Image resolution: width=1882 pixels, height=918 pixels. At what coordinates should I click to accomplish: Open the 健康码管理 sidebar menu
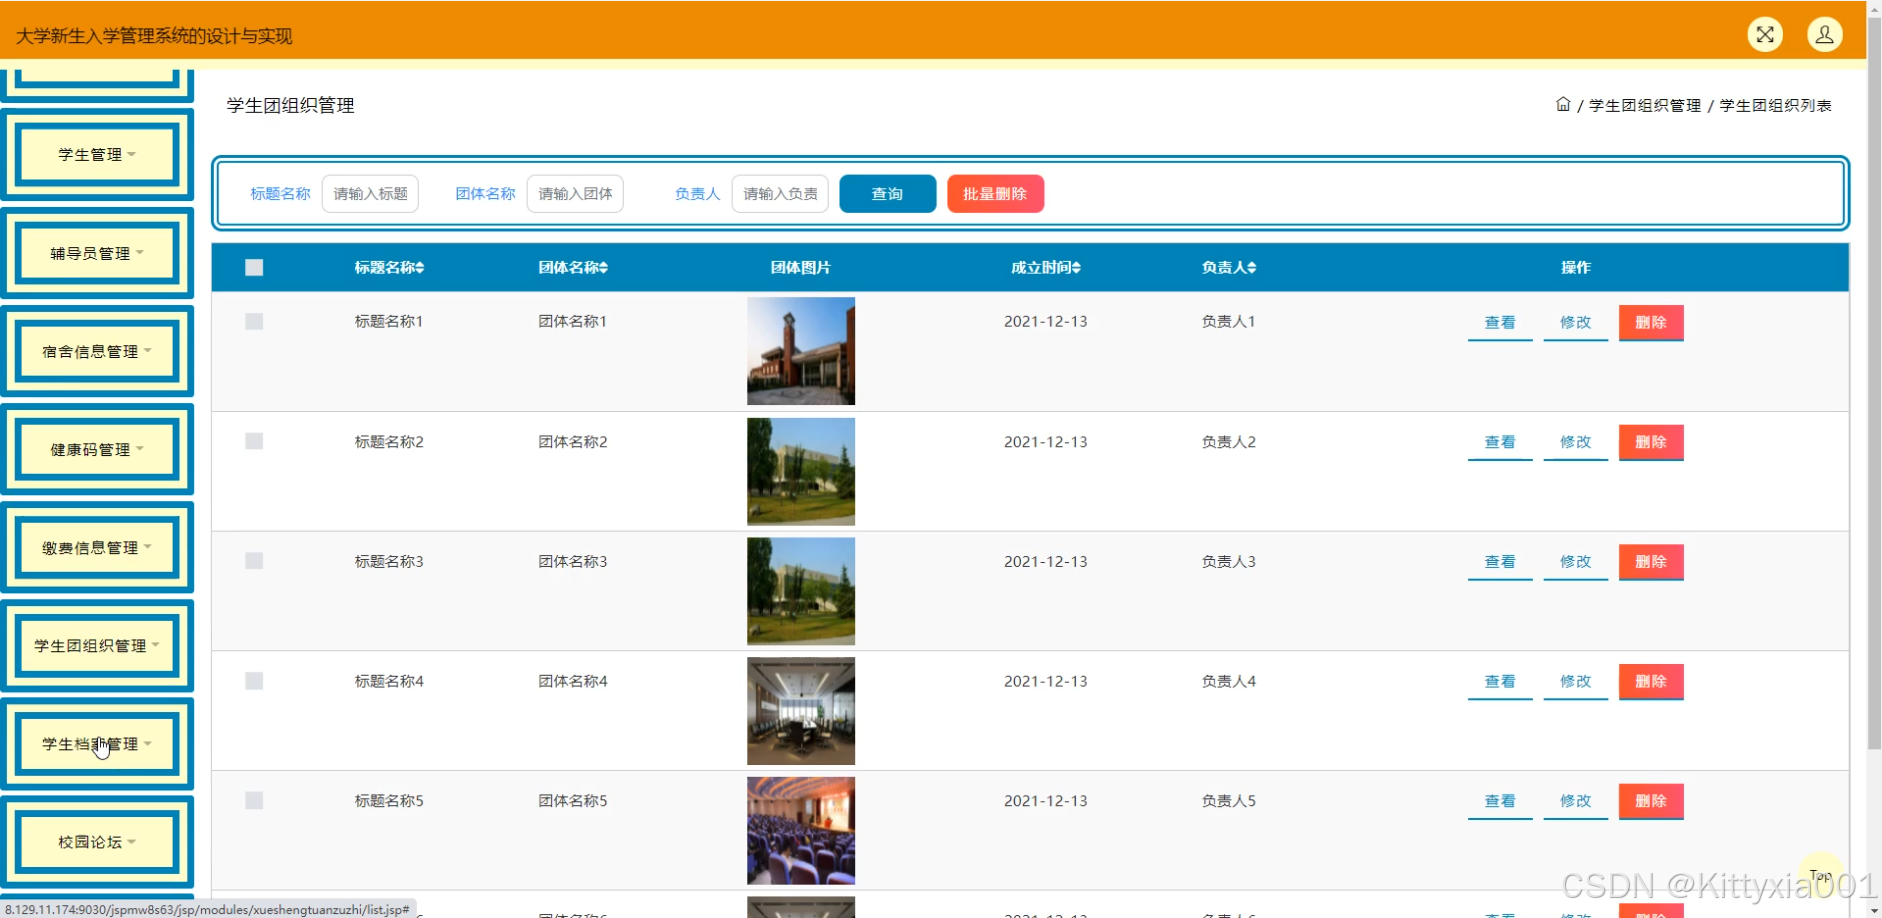coord(97,450)
